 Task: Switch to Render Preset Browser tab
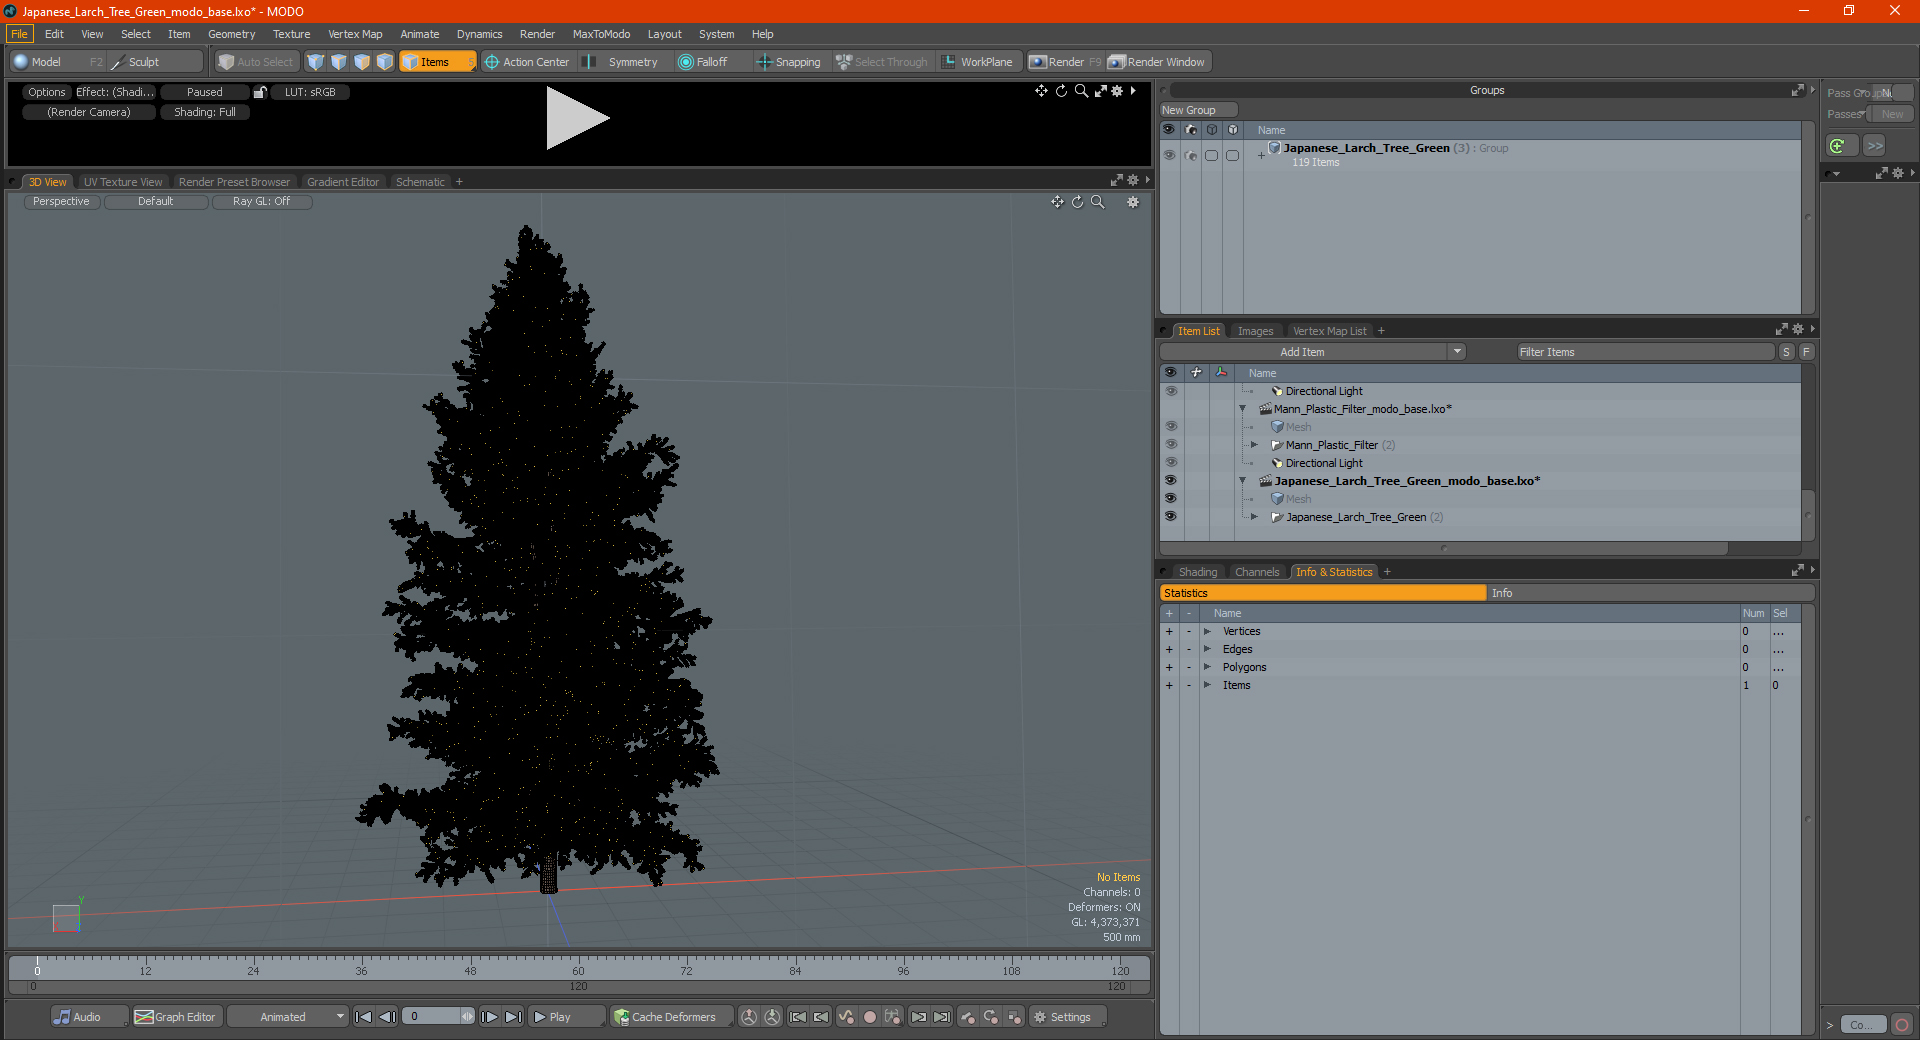tap(234, 182)
